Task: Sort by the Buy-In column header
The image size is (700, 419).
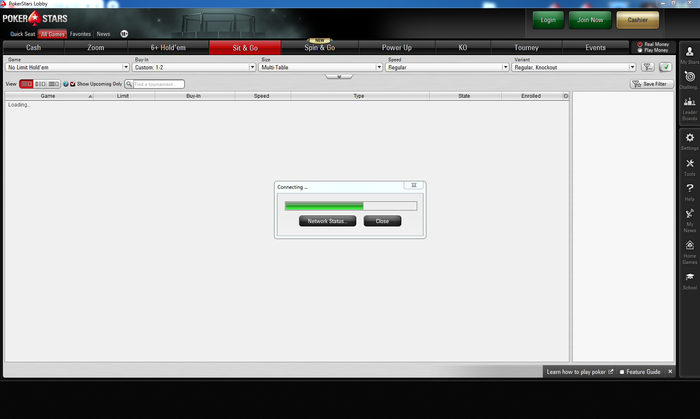Action: pyautogui.click(x=194, y=96)
